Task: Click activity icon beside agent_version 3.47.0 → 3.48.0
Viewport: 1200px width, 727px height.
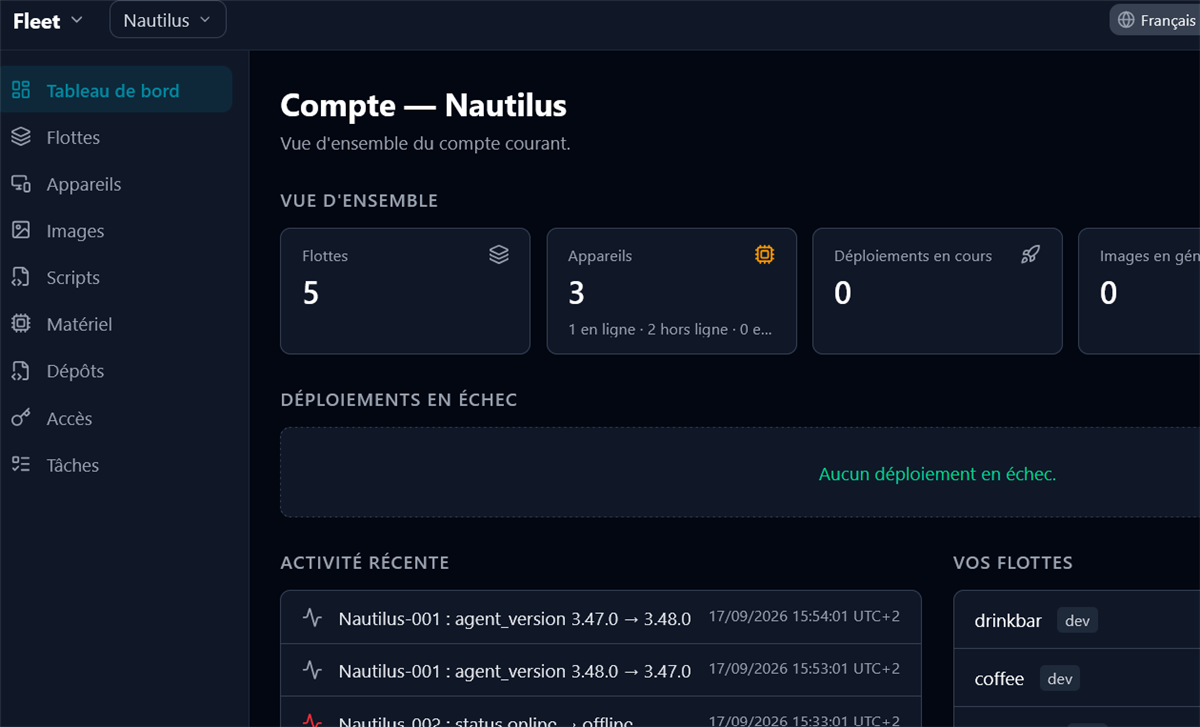Action: (313, 618)
